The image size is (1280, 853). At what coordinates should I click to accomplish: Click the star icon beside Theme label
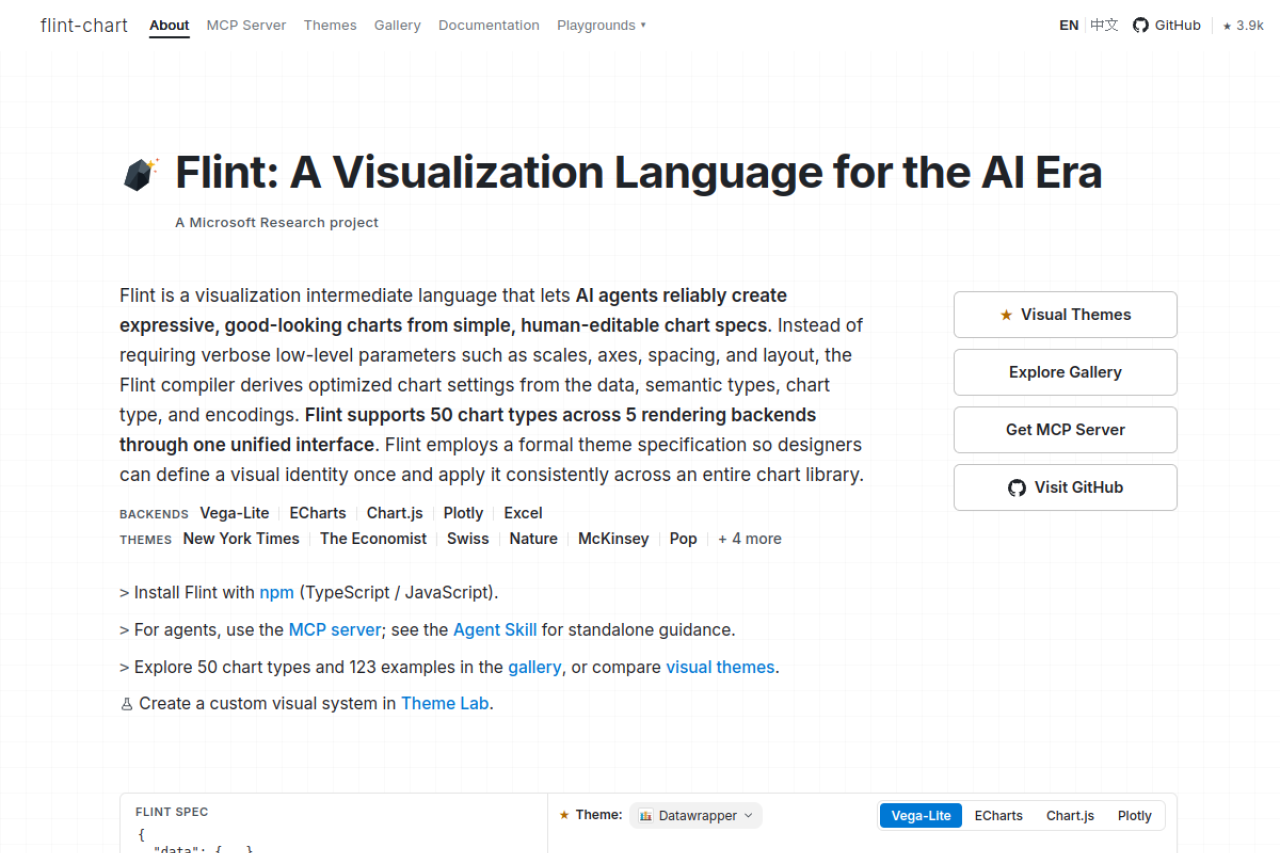[x=564, y=815]
